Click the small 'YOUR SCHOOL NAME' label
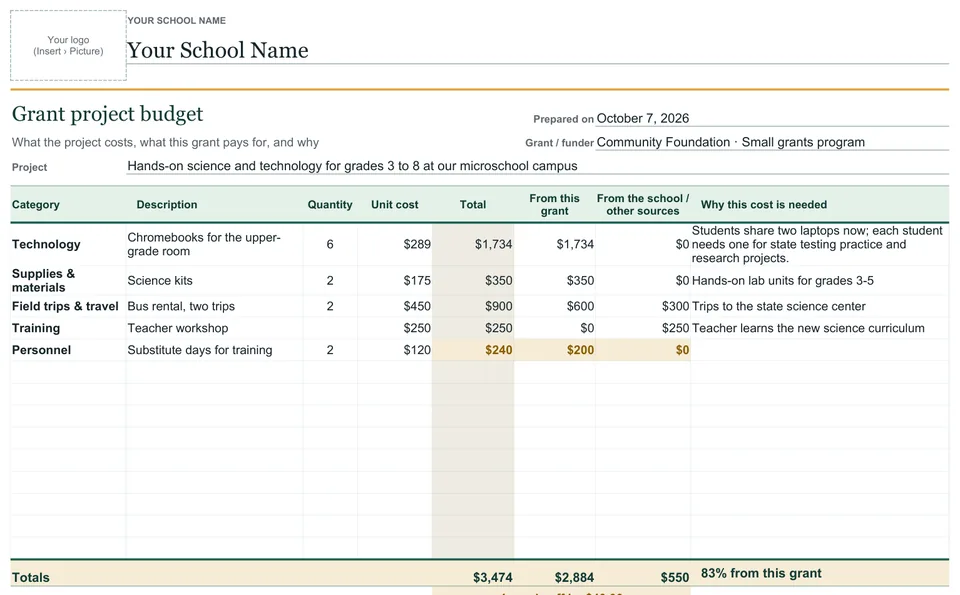 tap(176, 20)
